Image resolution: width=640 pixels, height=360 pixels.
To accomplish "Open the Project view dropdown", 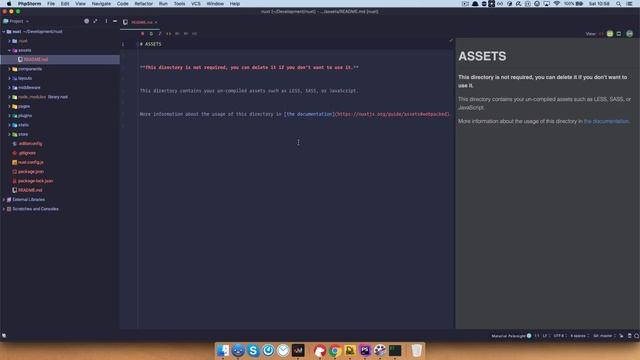I will tap(16, 21).
